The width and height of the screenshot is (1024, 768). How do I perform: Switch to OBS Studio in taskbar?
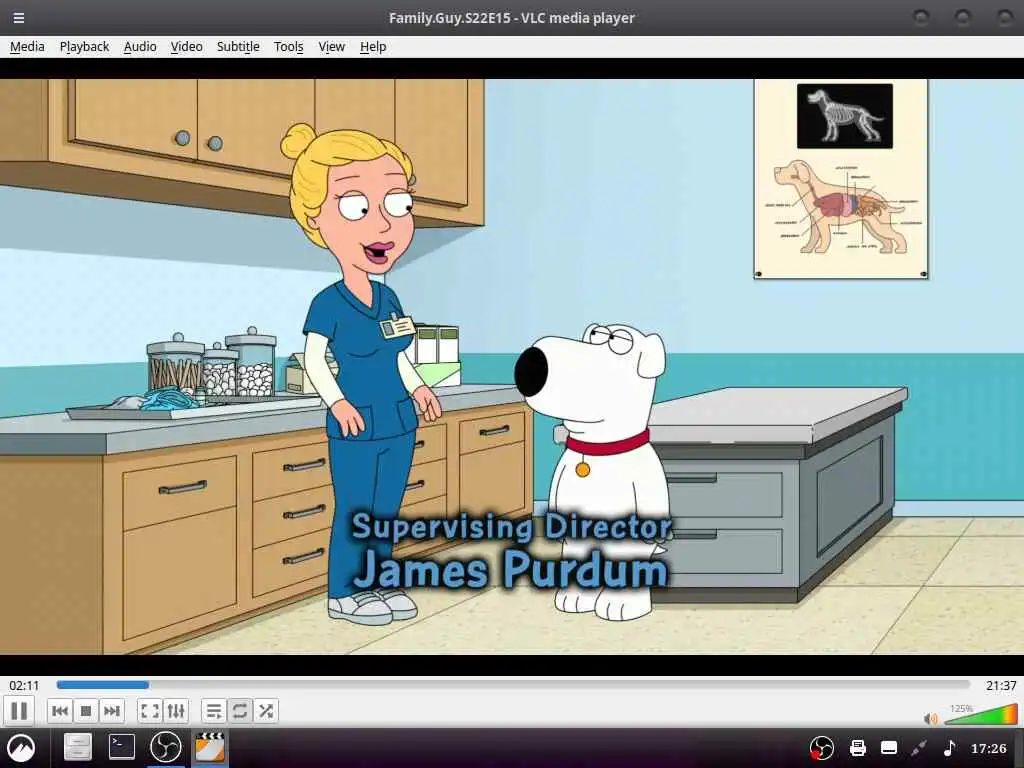(x=165, y=748)
